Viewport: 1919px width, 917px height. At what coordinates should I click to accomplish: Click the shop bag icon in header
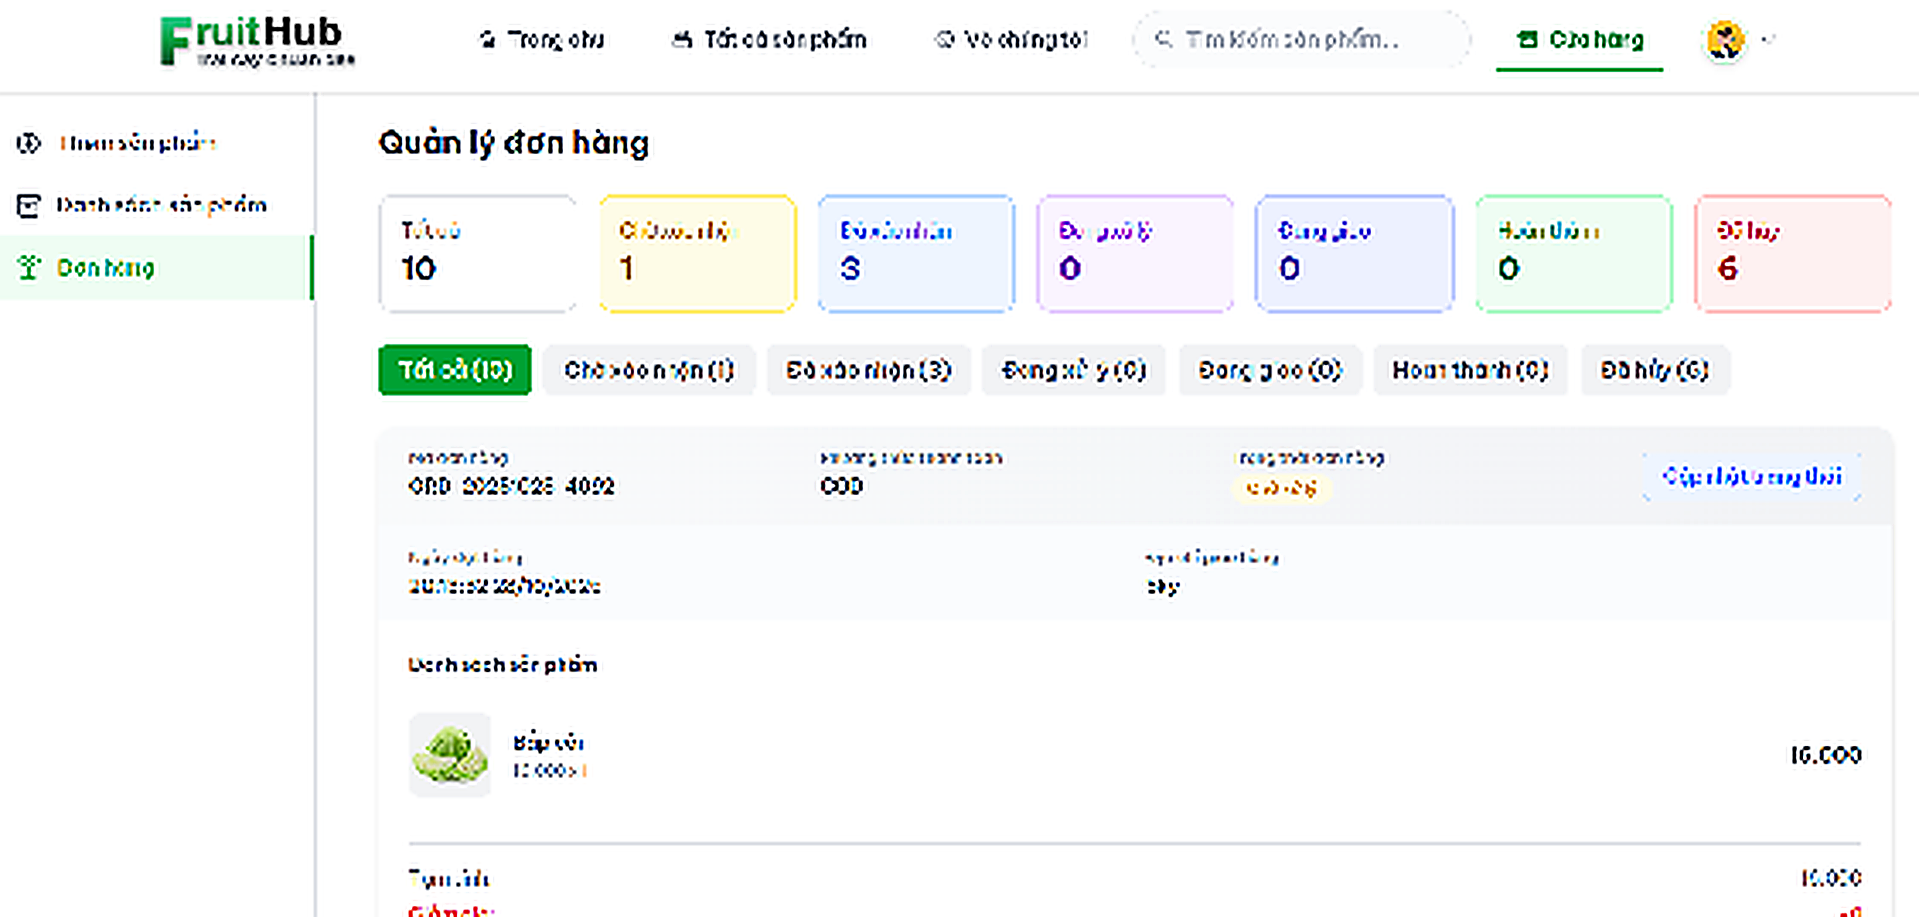coord(1527,40)
